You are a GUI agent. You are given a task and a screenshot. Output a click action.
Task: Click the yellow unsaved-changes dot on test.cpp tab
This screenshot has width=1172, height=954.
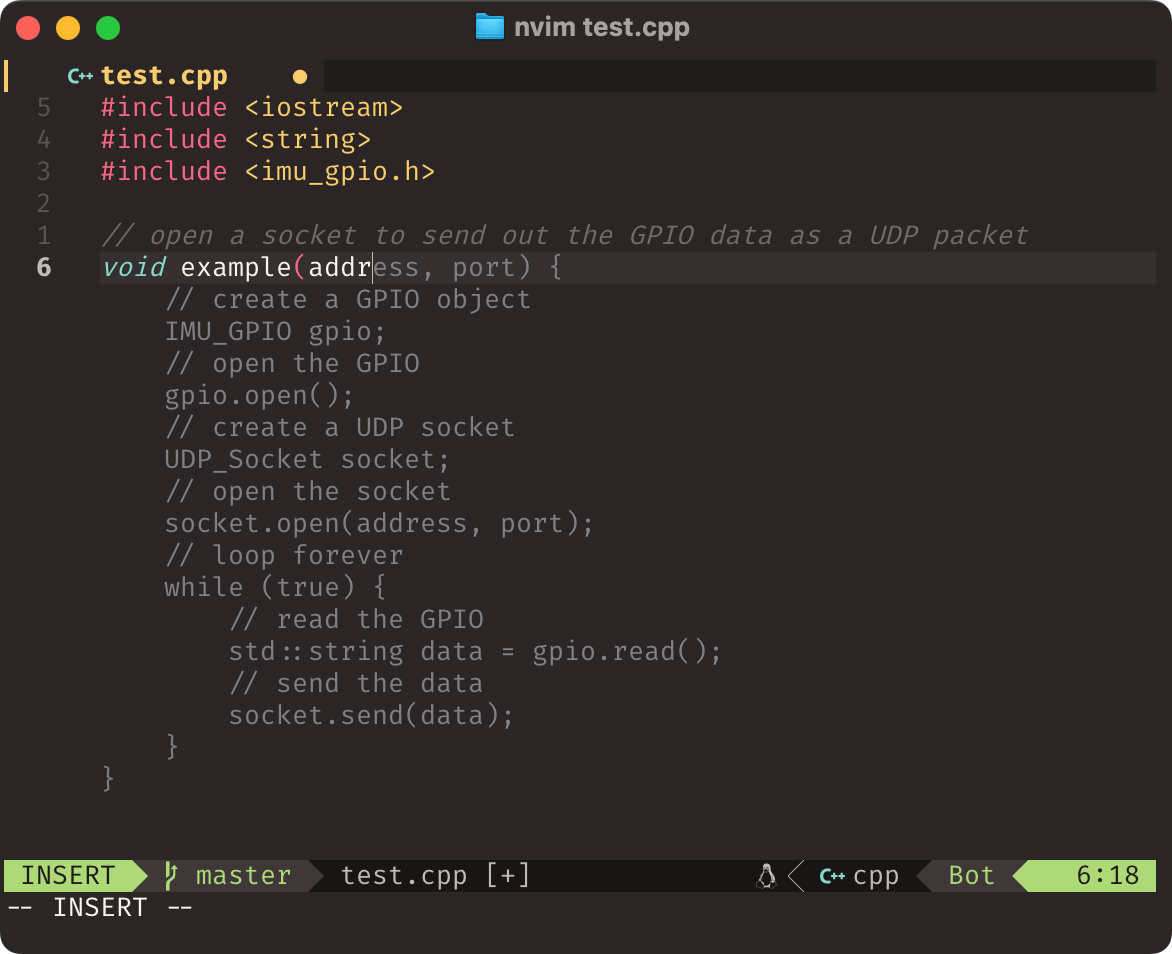pyautogui.click(x=299, y=75)
